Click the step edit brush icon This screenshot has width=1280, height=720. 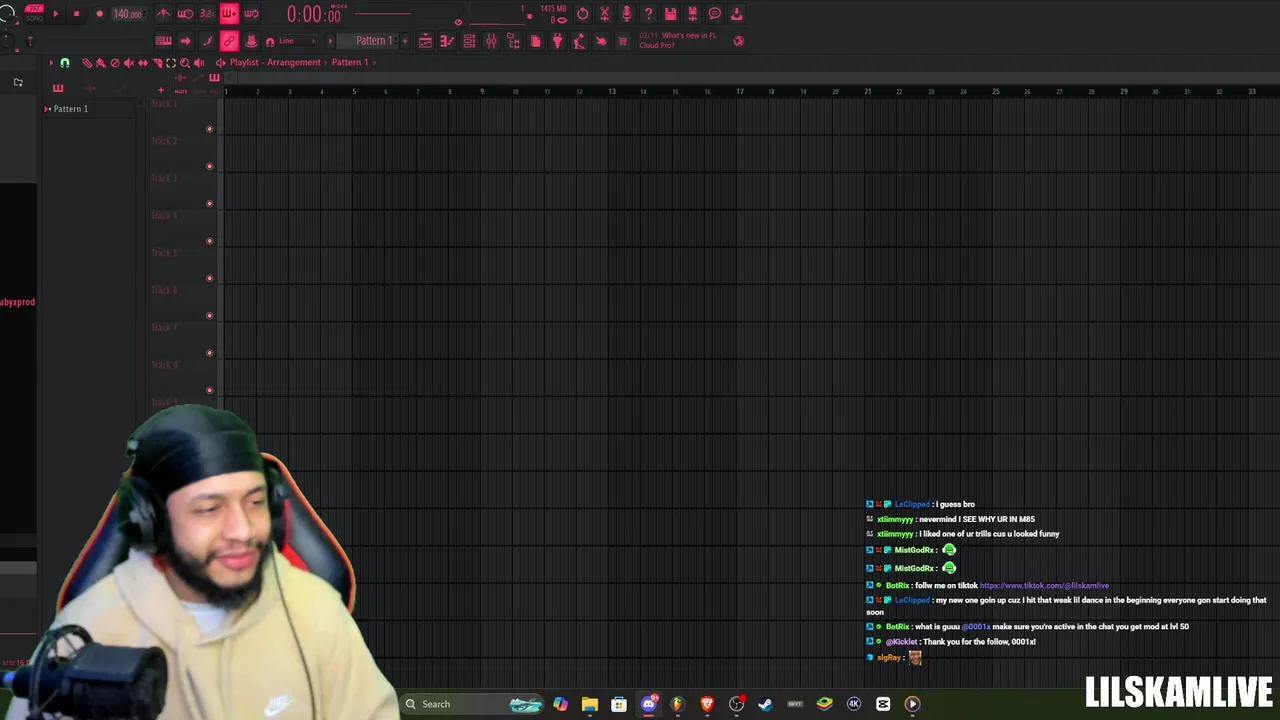click(207, 41)
